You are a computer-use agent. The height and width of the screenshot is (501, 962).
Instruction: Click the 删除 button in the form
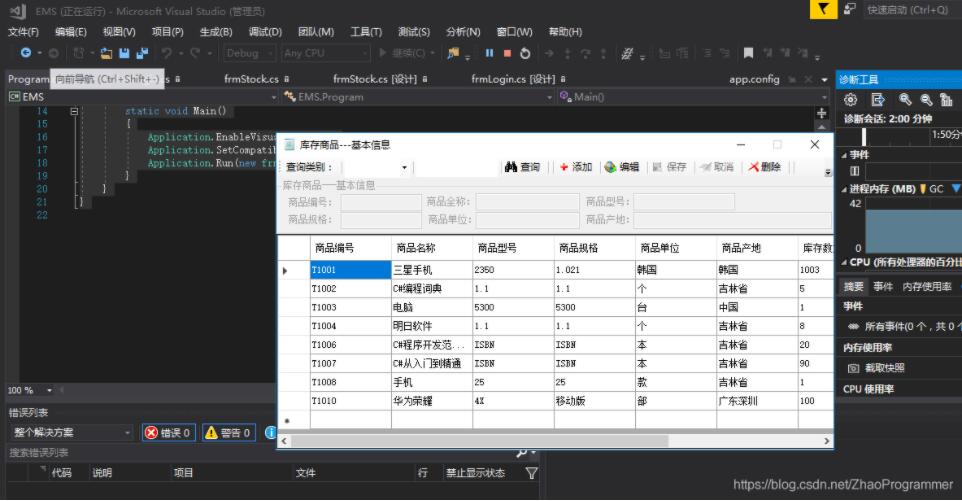pos(765,167)
